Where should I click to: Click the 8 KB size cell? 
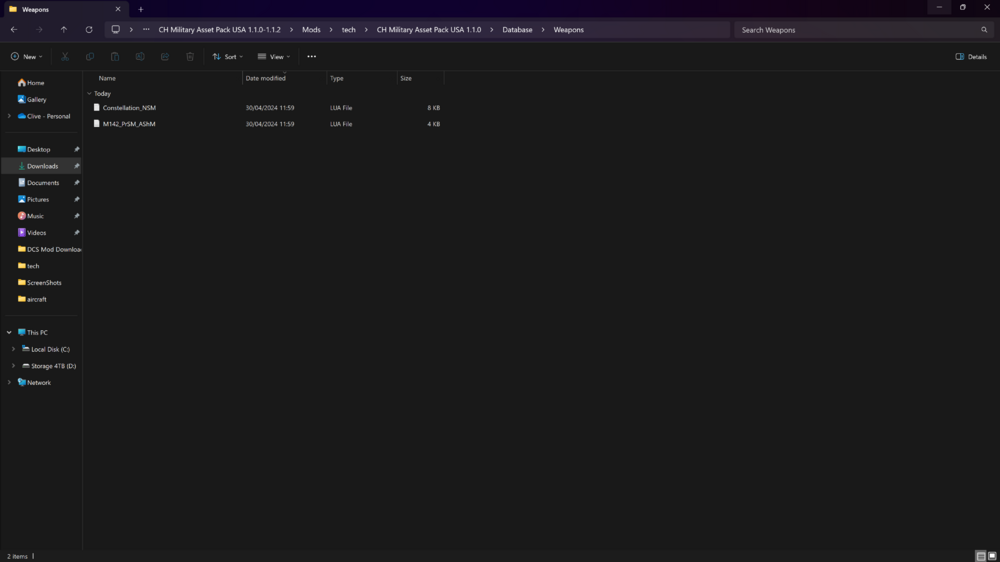[433, 108]
